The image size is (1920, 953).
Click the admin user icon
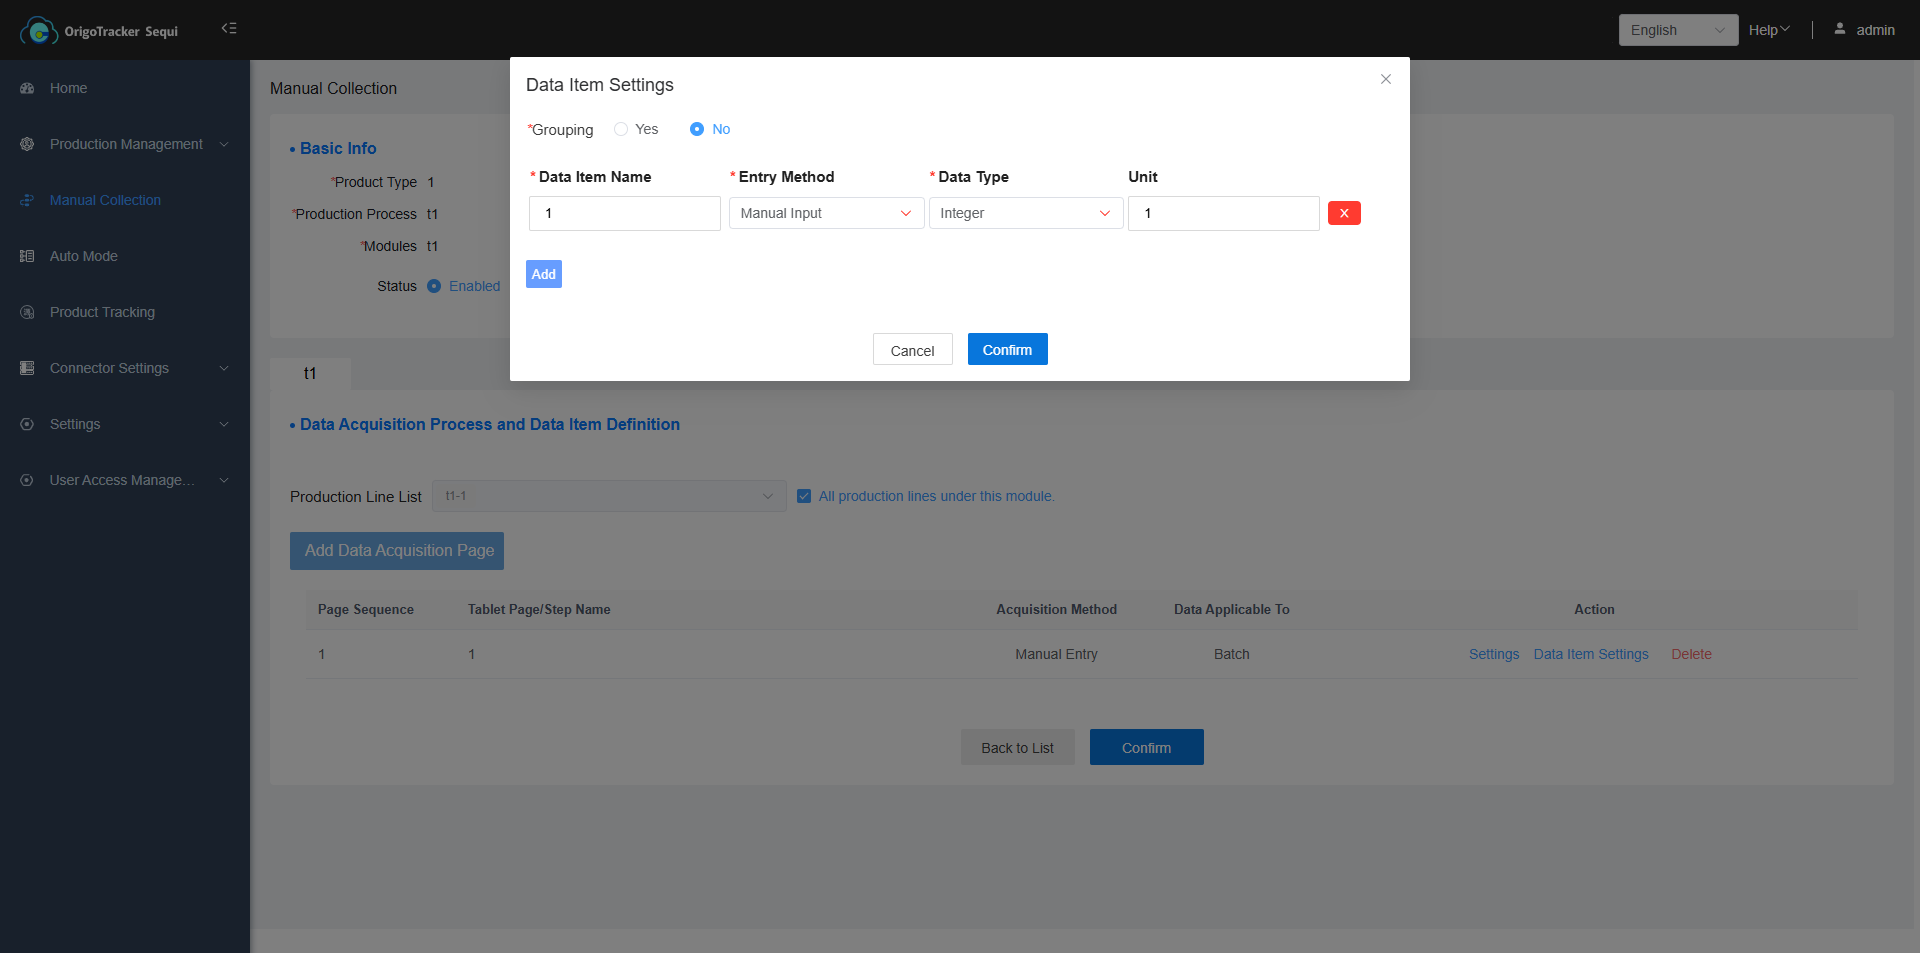1840,29
